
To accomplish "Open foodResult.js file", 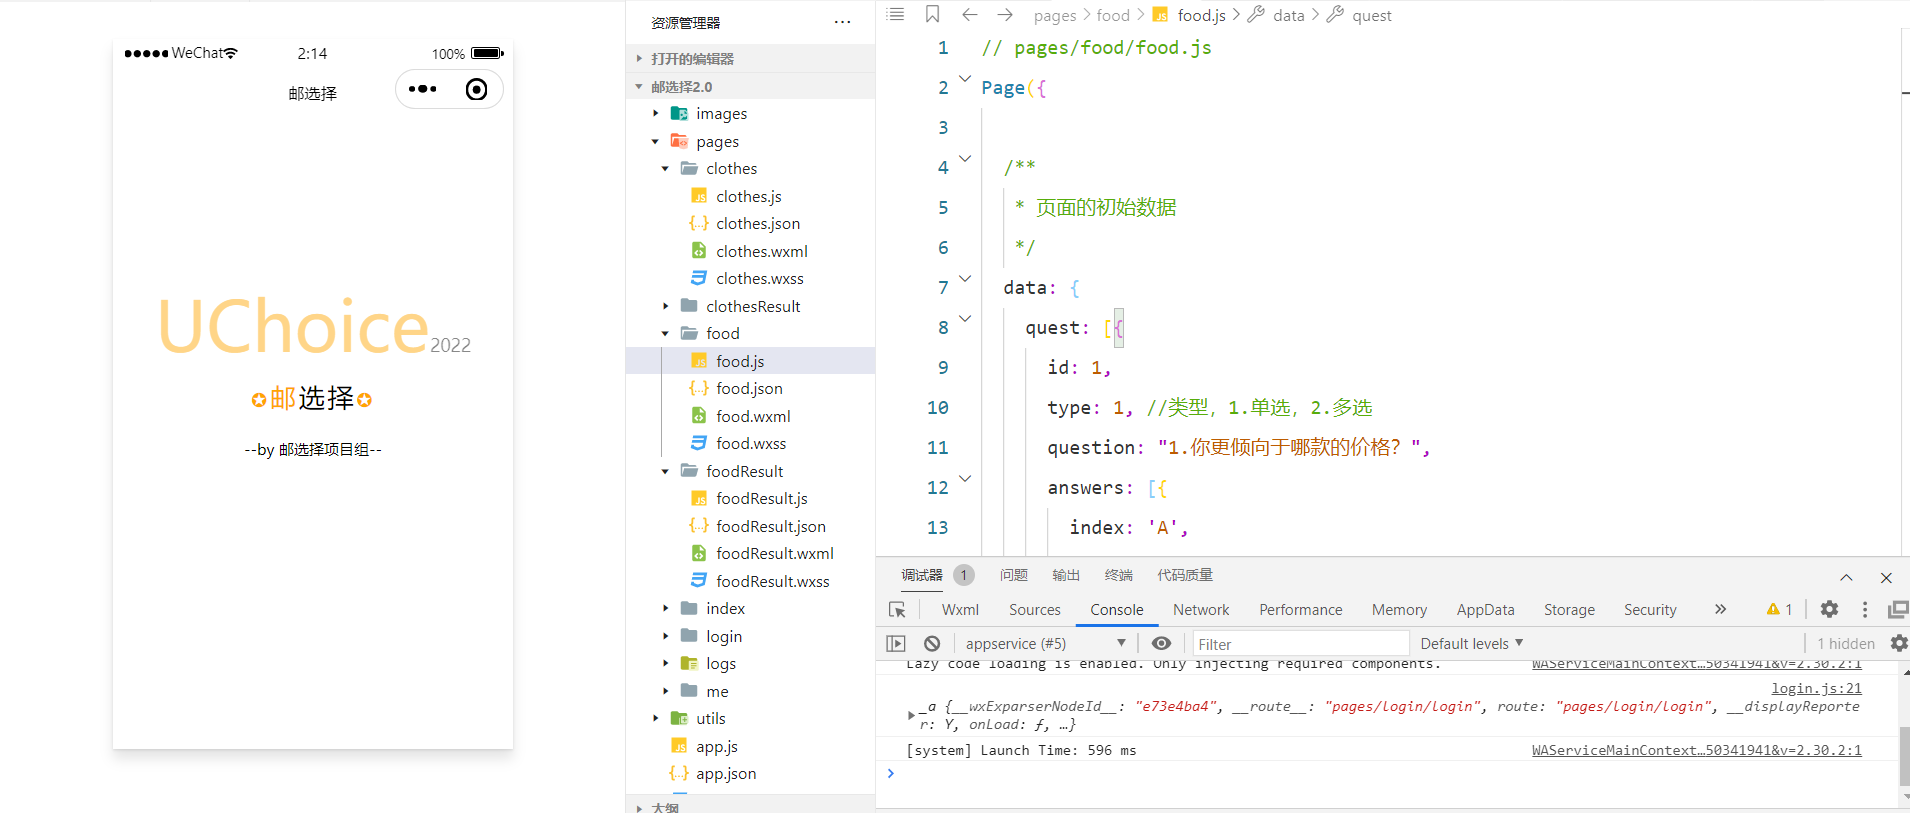I will pyautogui.click(x=762, y=498).
